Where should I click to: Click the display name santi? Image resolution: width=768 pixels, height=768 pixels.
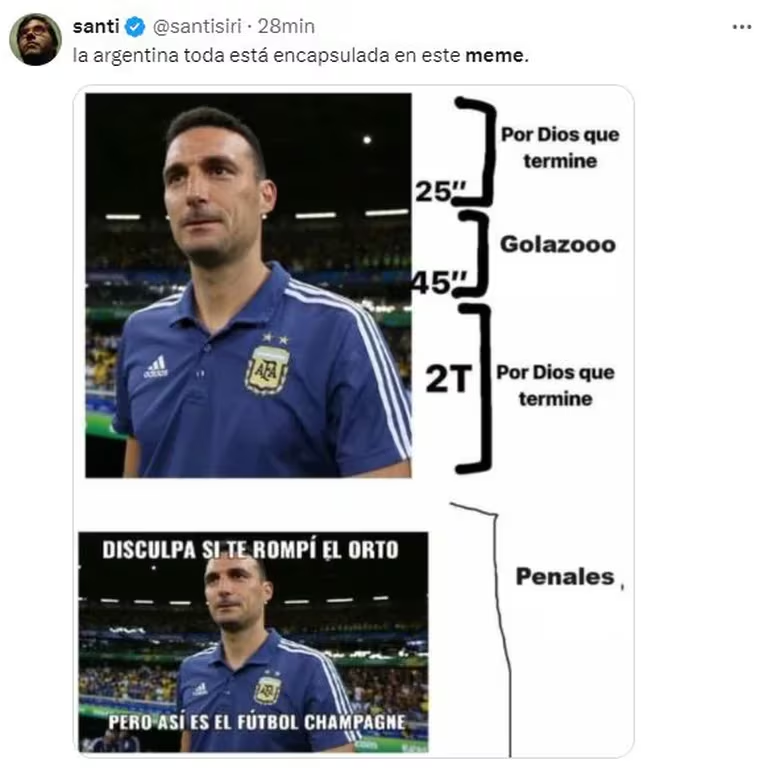click(96, 26)
